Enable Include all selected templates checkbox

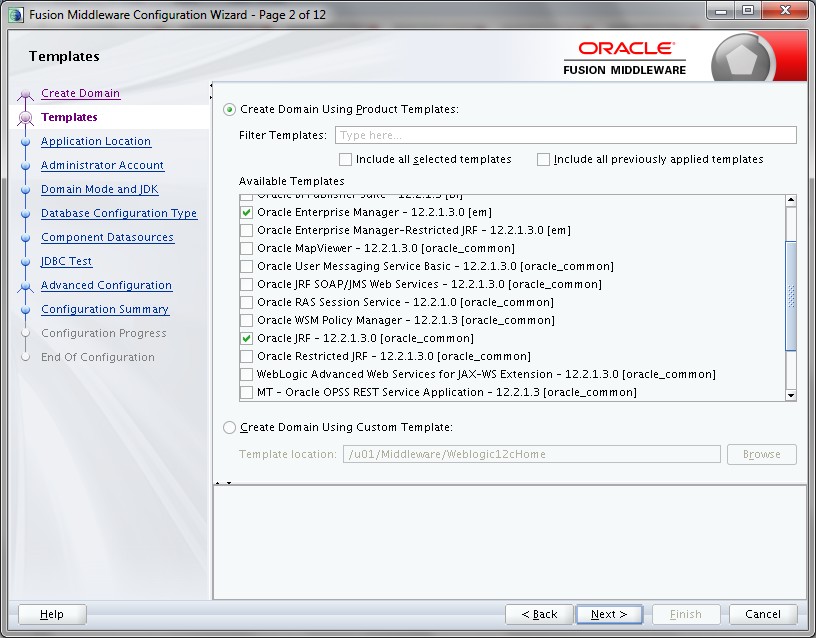click(345, 159)
